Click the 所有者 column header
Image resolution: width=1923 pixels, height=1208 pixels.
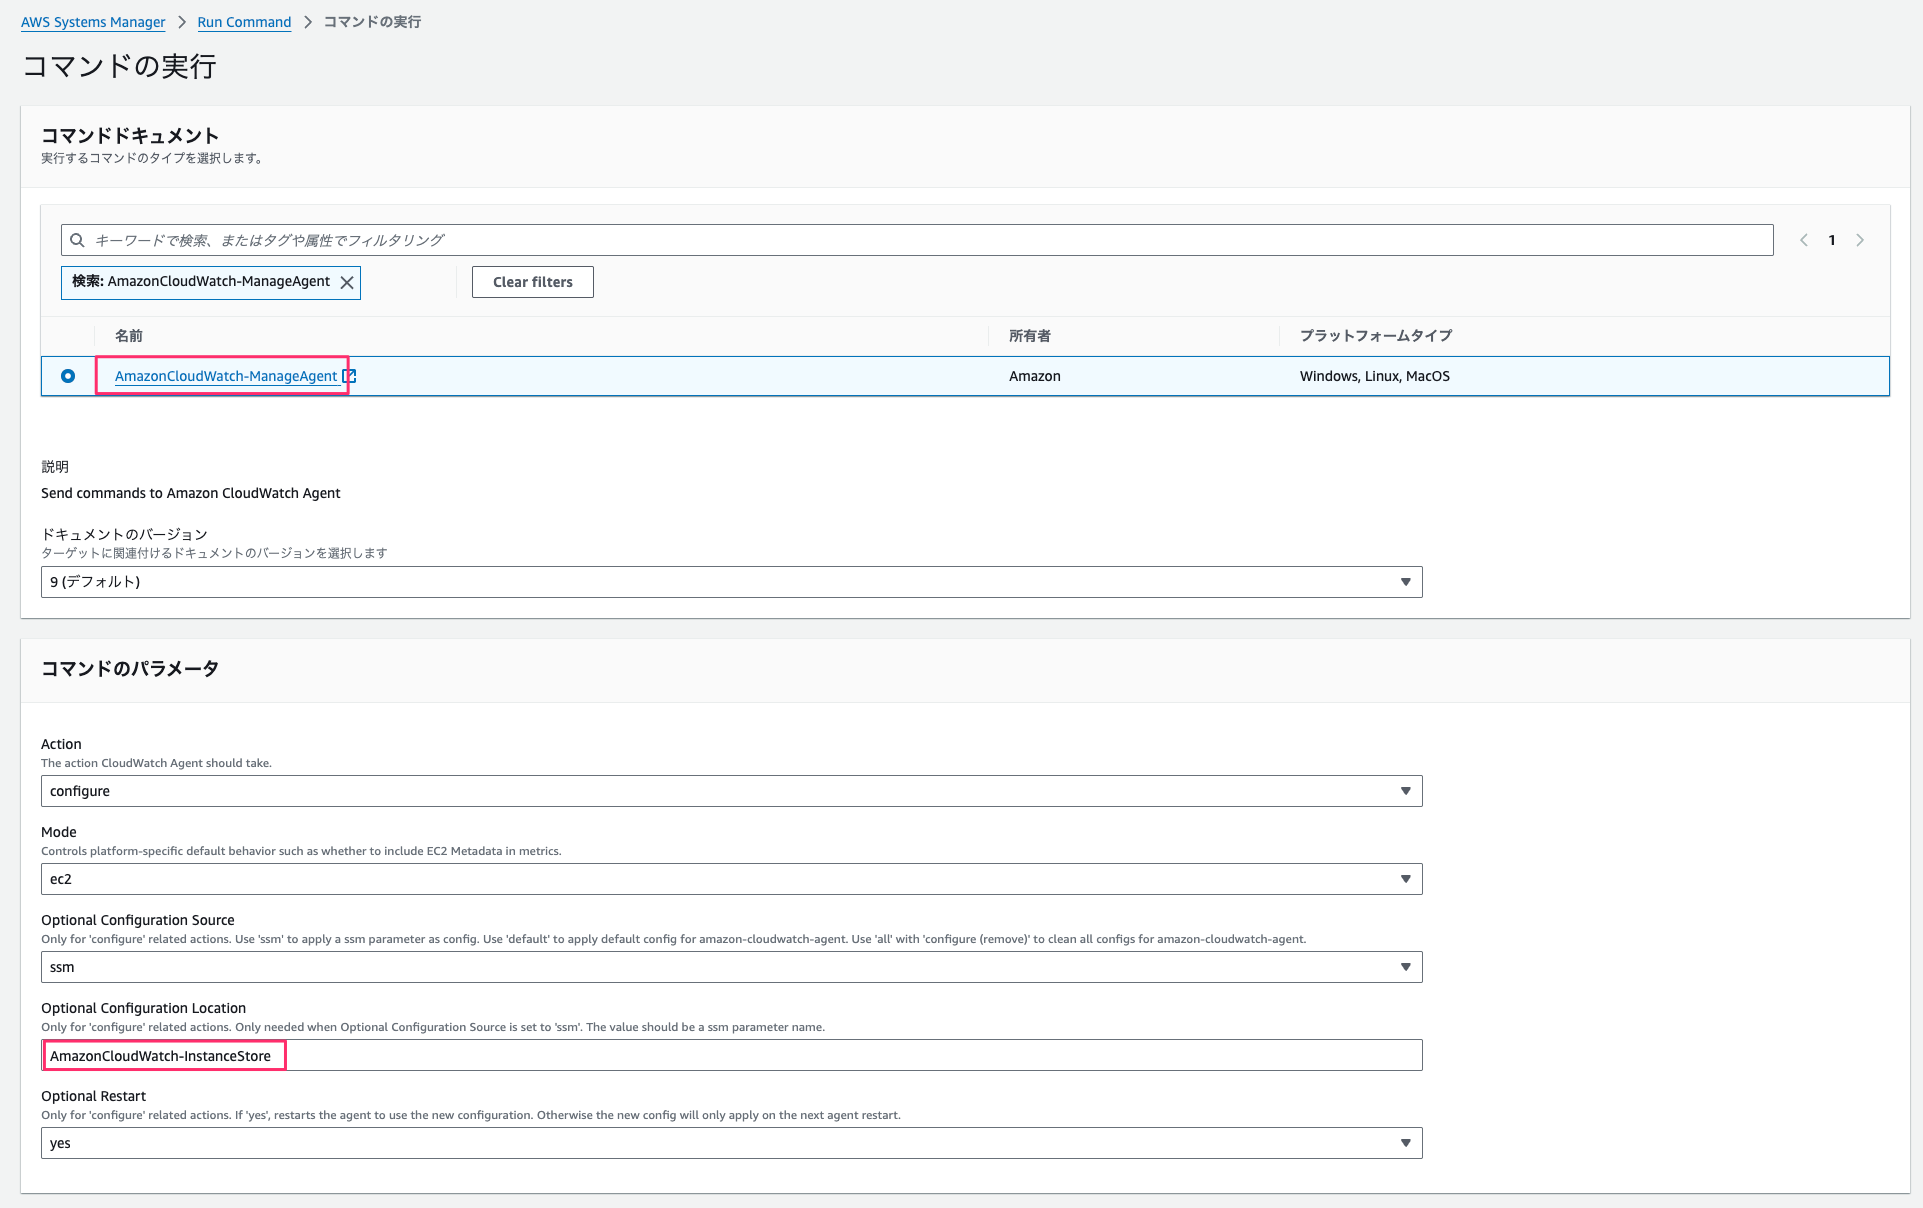[1030, 336]
